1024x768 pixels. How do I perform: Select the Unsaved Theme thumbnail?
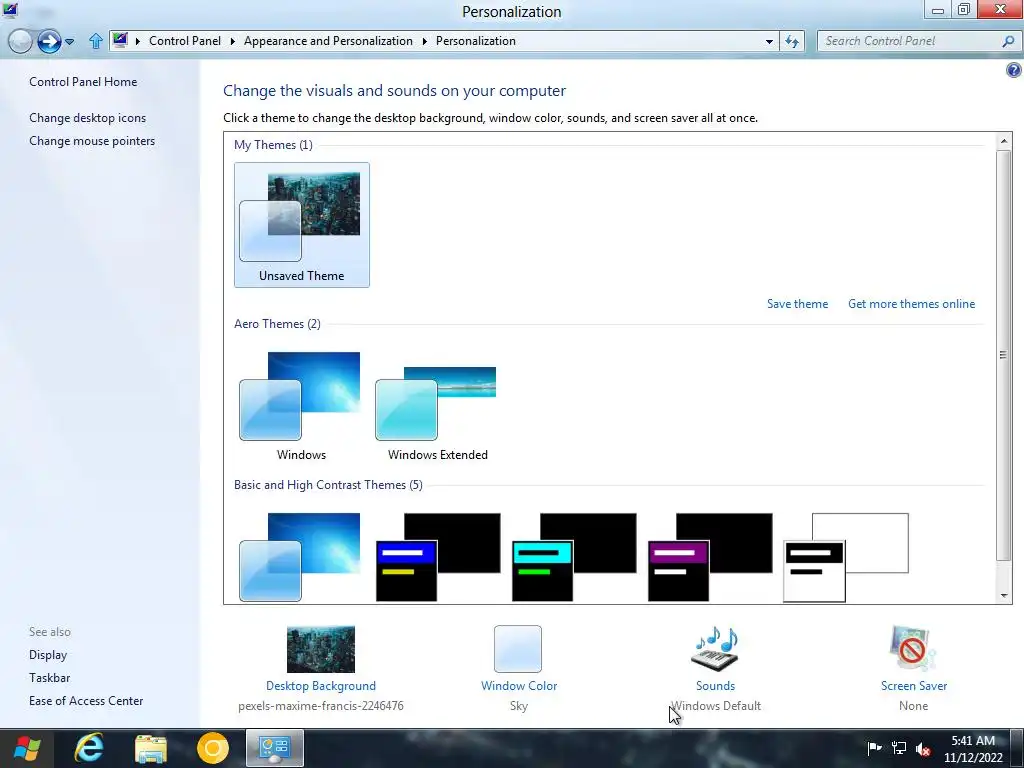tap(302, 225)
